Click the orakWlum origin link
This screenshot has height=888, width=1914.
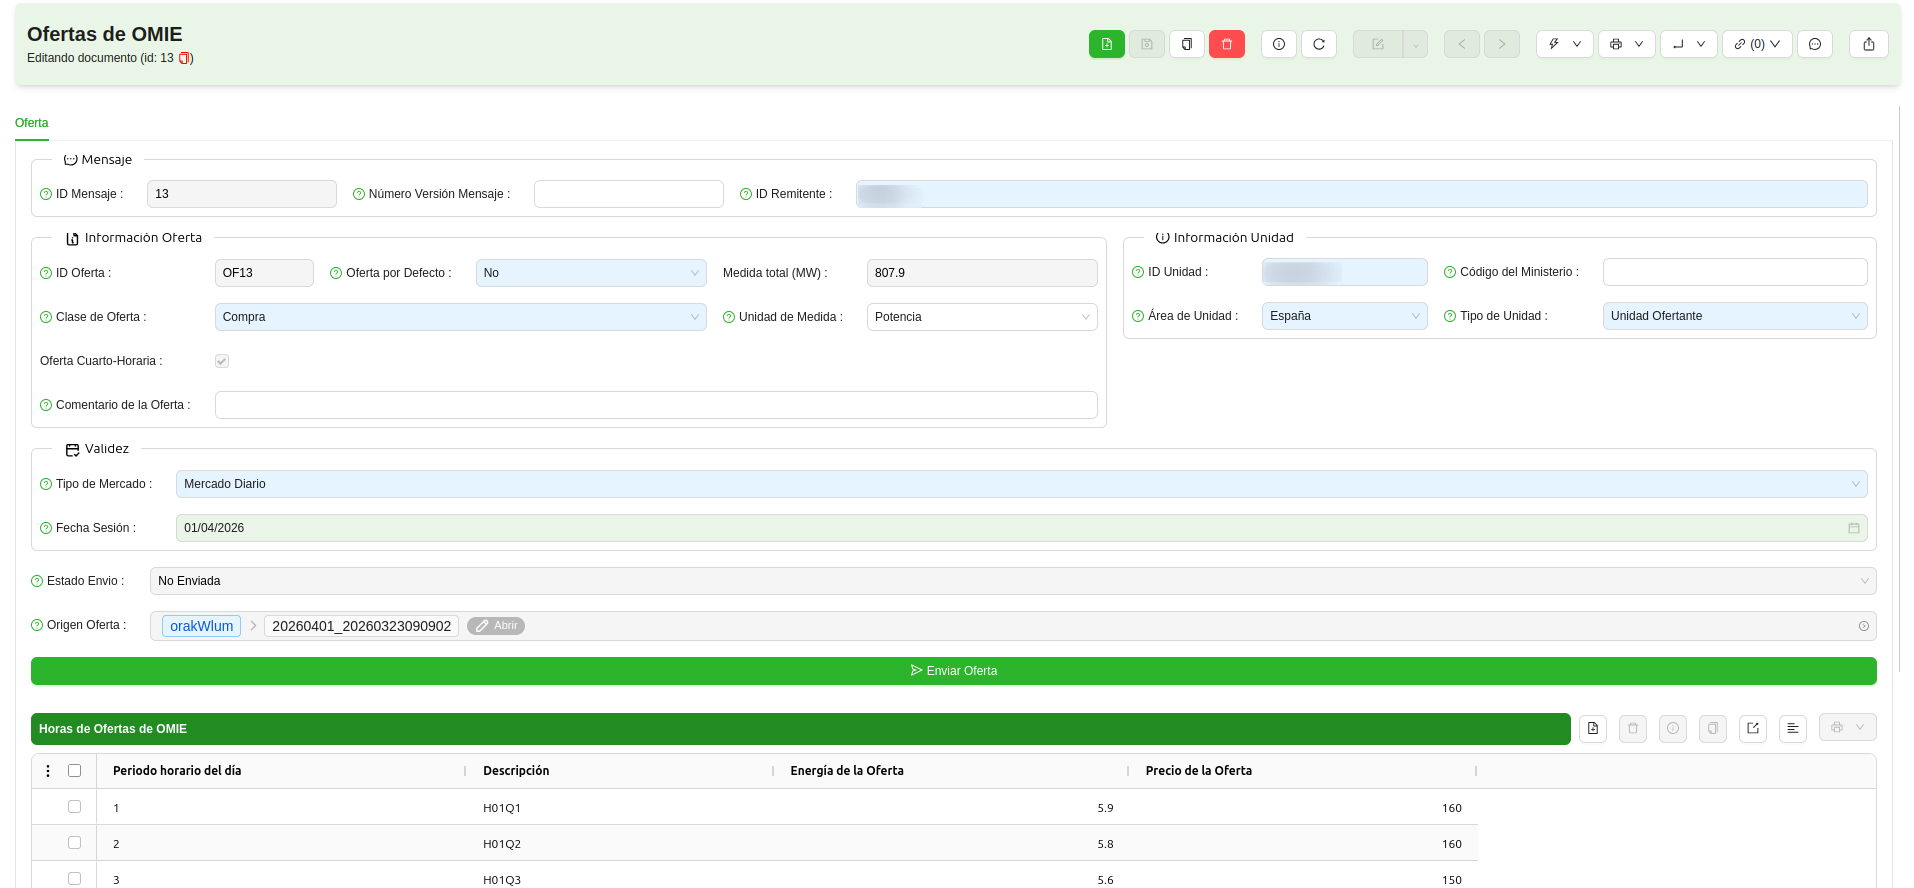(201, 626)
